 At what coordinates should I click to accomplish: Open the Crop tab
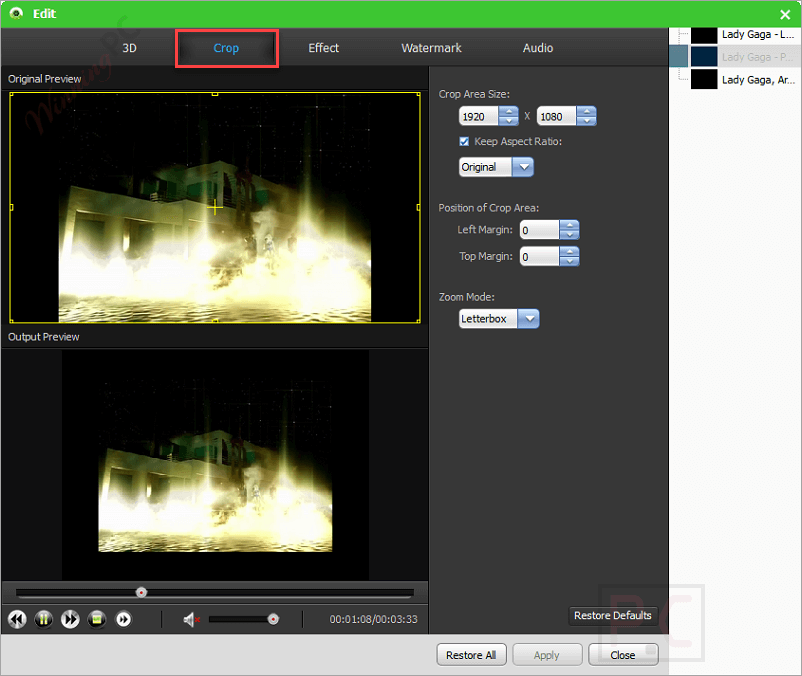point(226,48)
